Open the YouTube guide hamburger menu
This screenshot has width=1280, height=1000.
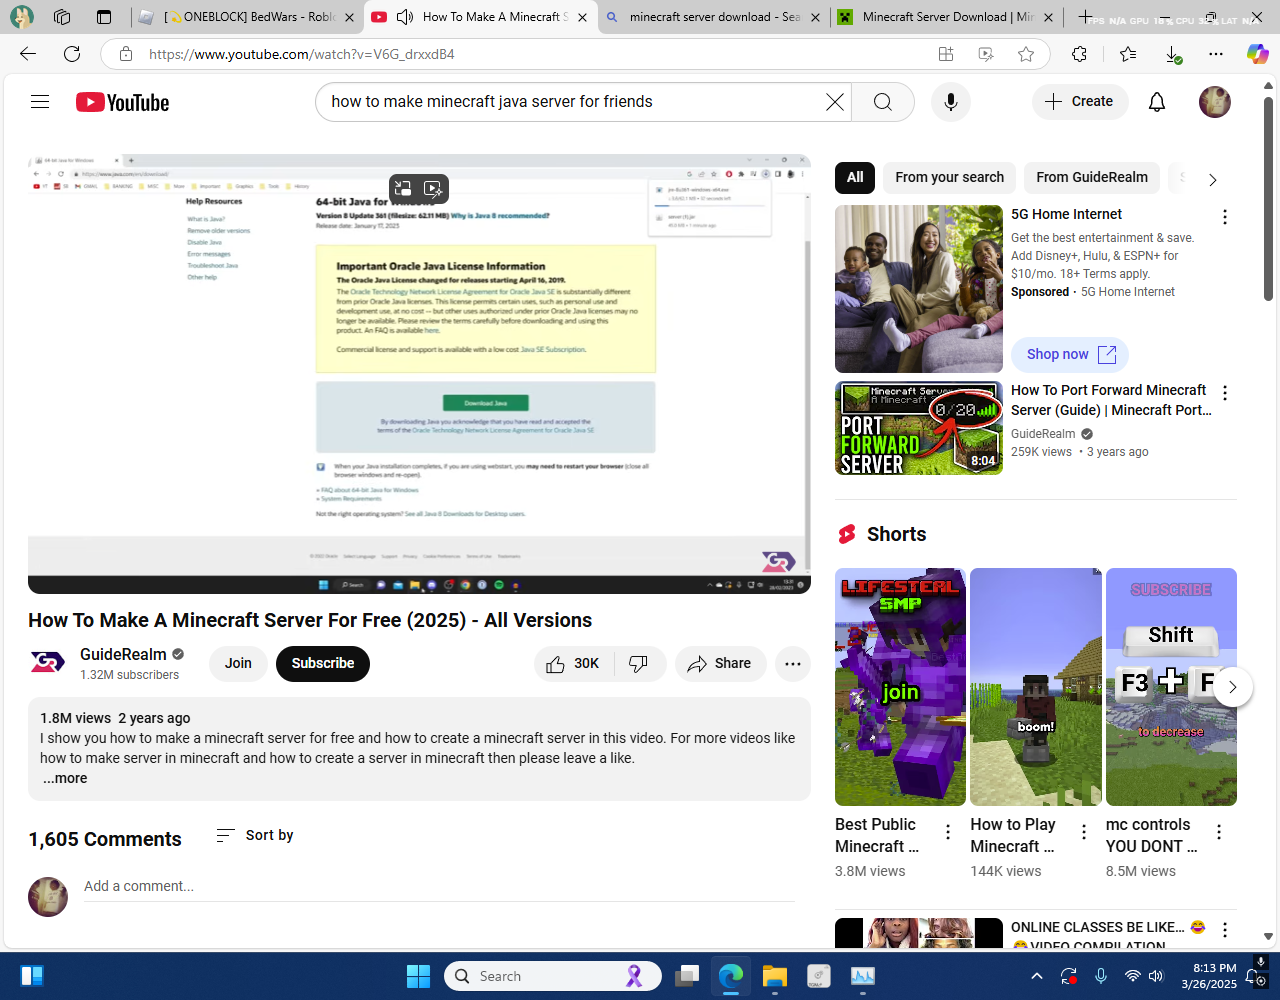pyautogui.click(x=40, y=101)
